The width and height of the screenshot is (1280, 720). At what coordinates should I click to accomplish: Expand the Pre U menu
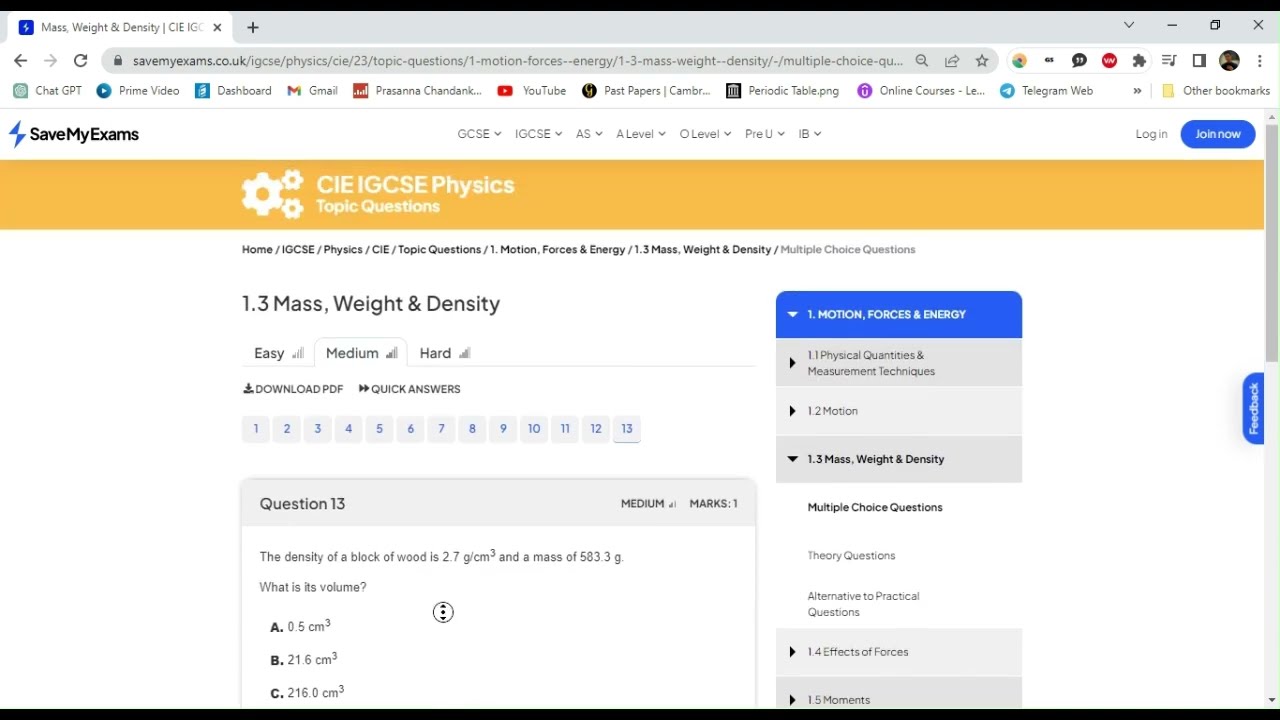tap(765, 134)
